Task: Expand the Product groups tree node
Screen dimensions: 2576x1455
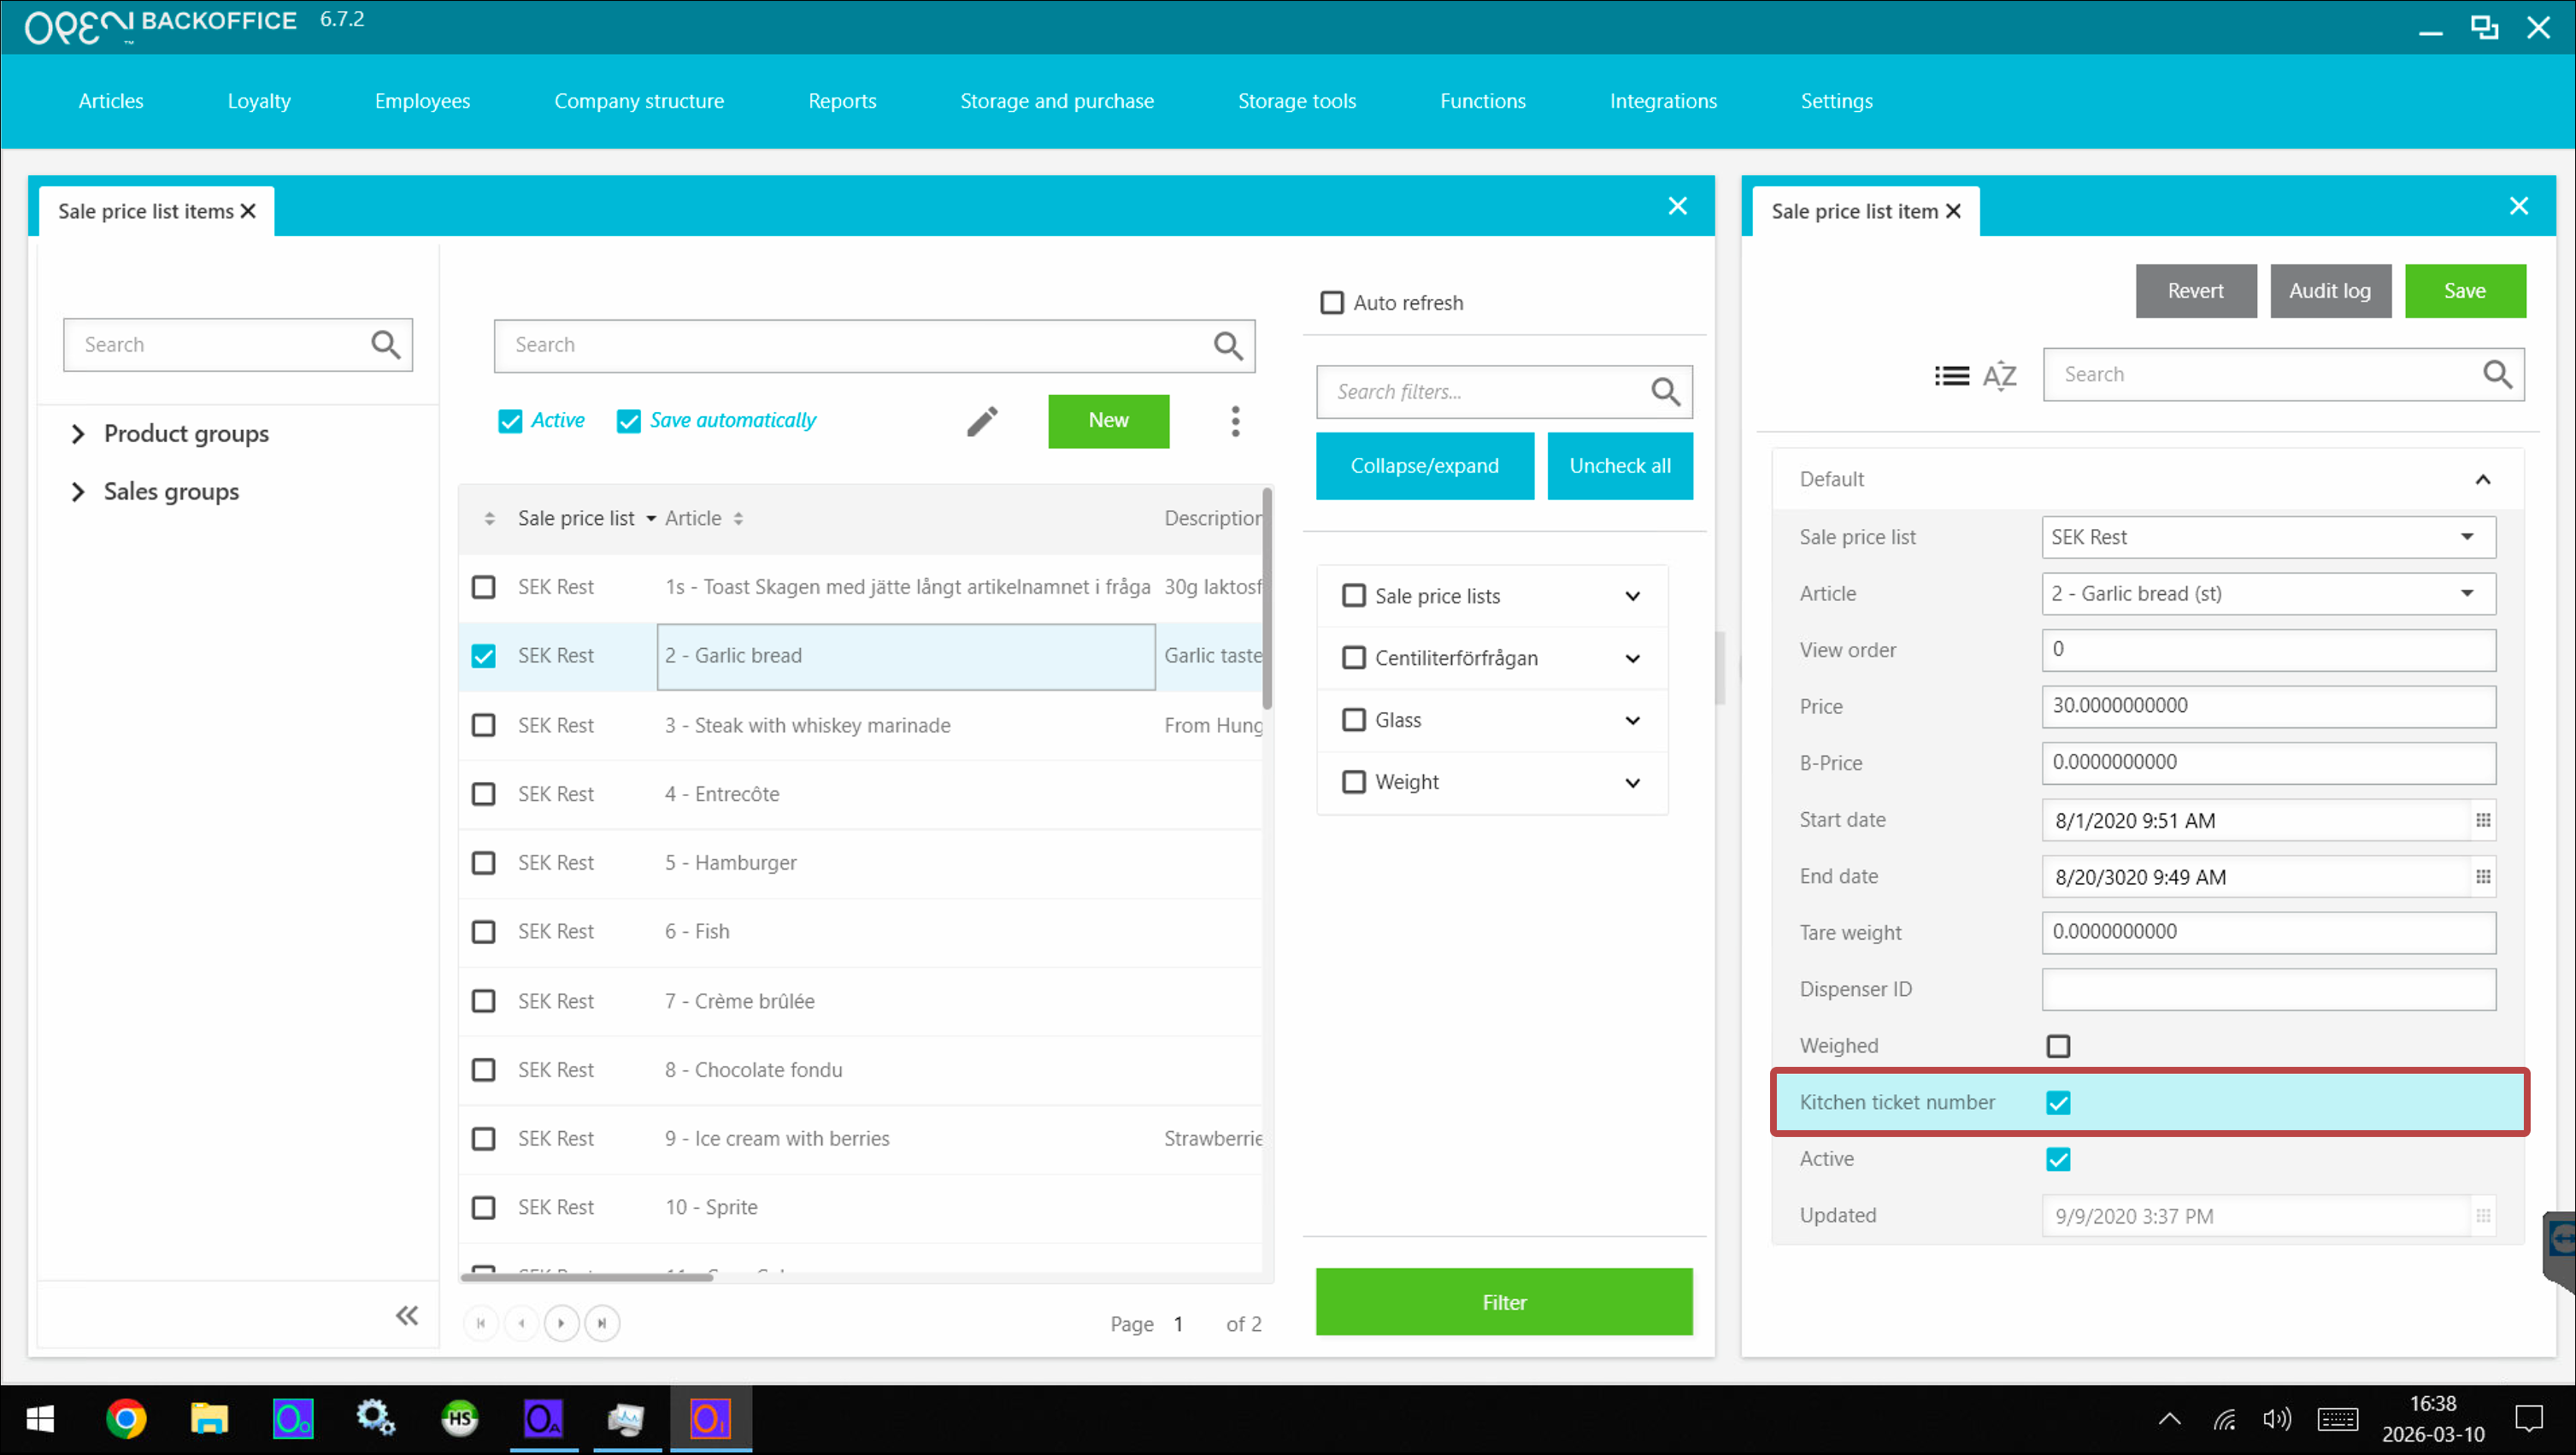Action: pos(78,434)
